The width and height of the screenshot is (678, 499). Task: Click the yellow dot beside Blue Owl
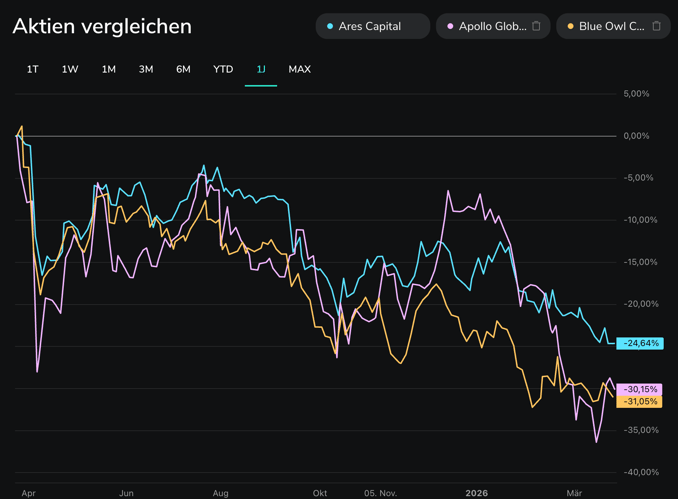pyautogui.click(x=571, y=26)
